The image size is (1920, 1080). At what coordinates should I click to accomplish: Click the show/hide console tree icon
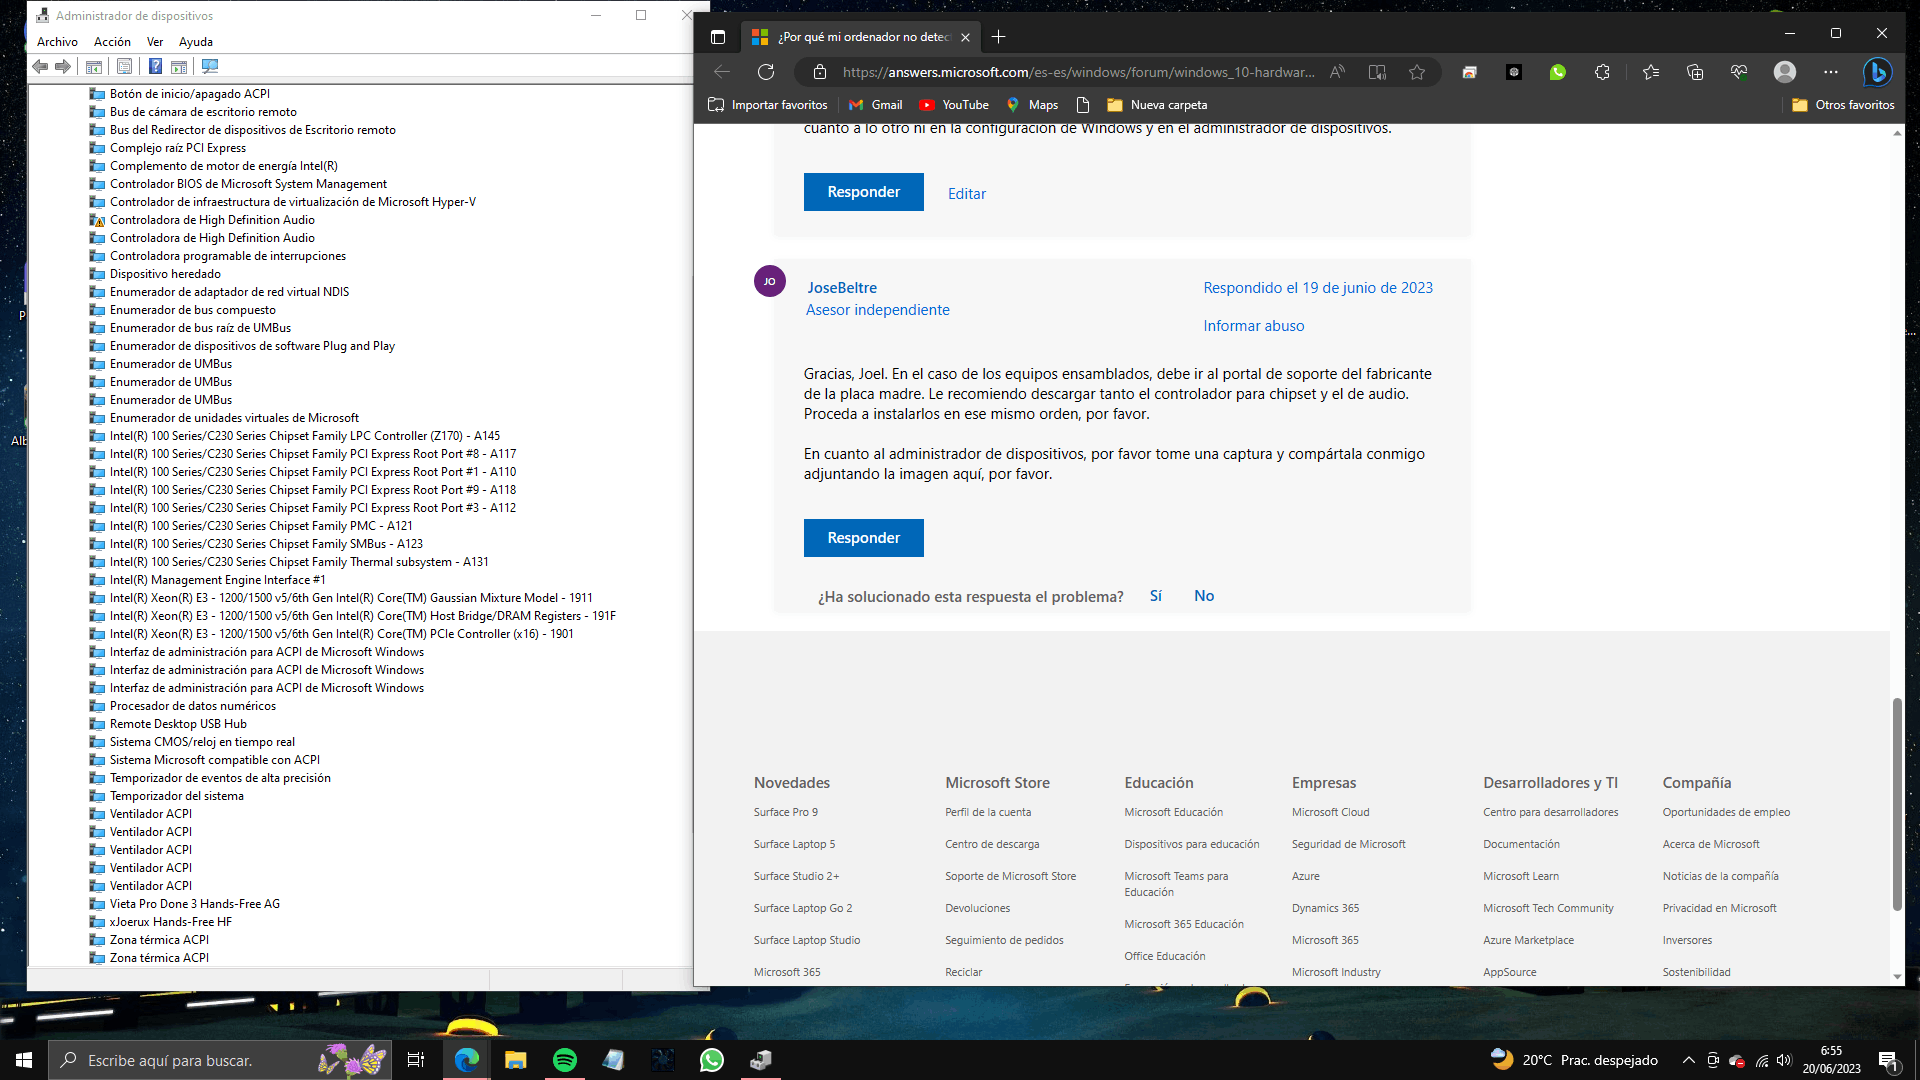(x=94, y=67)
